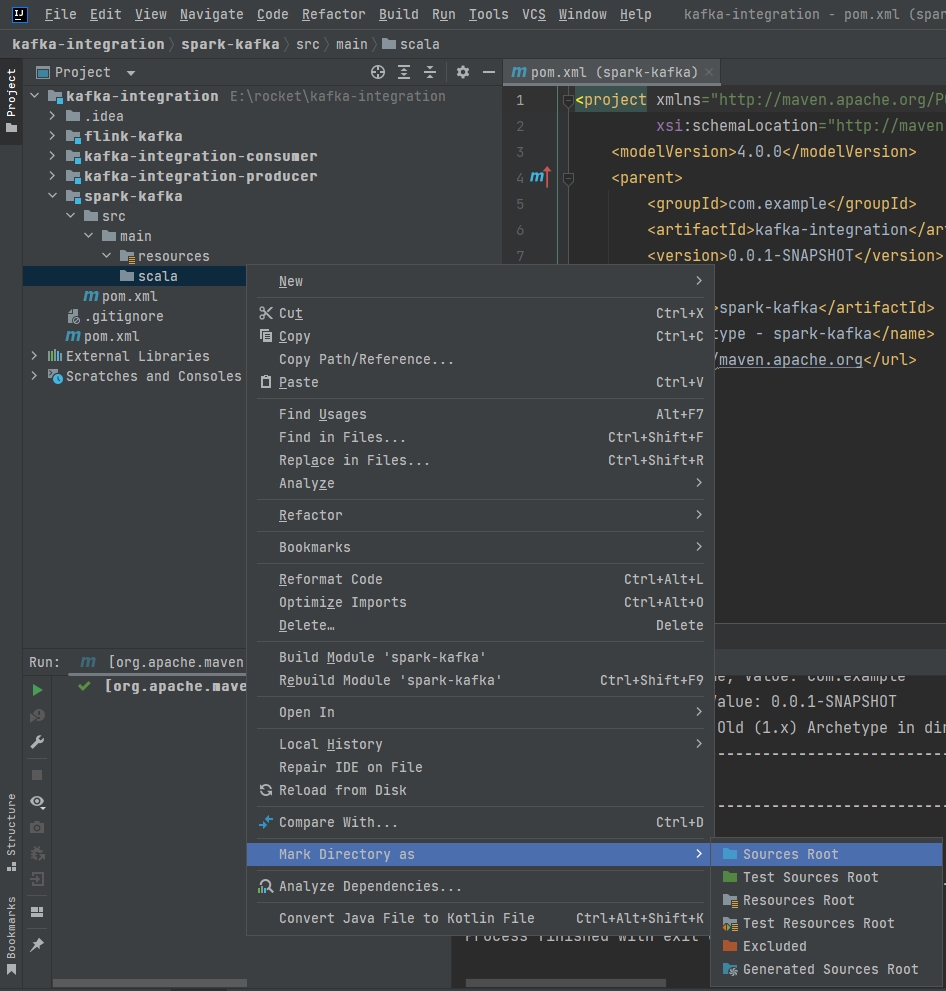Screen dimensions: 946x991
Task: Expand the kafka-integration-producer module
Action: coord(52,176)
